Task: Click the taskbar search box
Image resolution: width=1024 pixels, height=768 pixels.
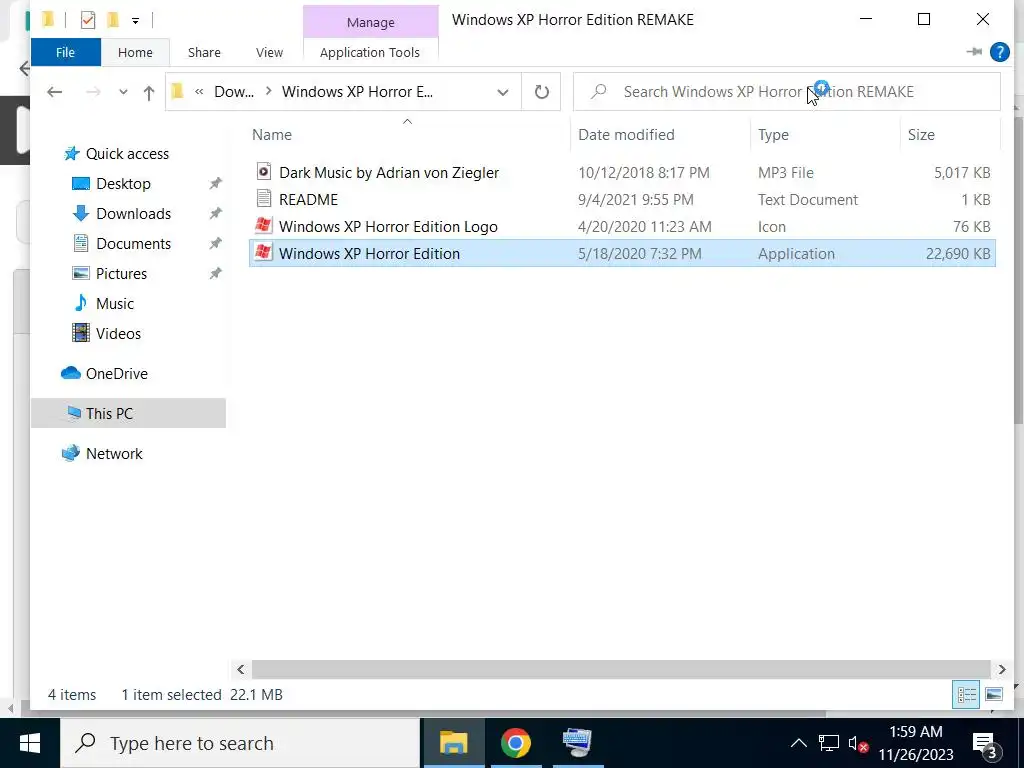Action: (x=240, y=743)
